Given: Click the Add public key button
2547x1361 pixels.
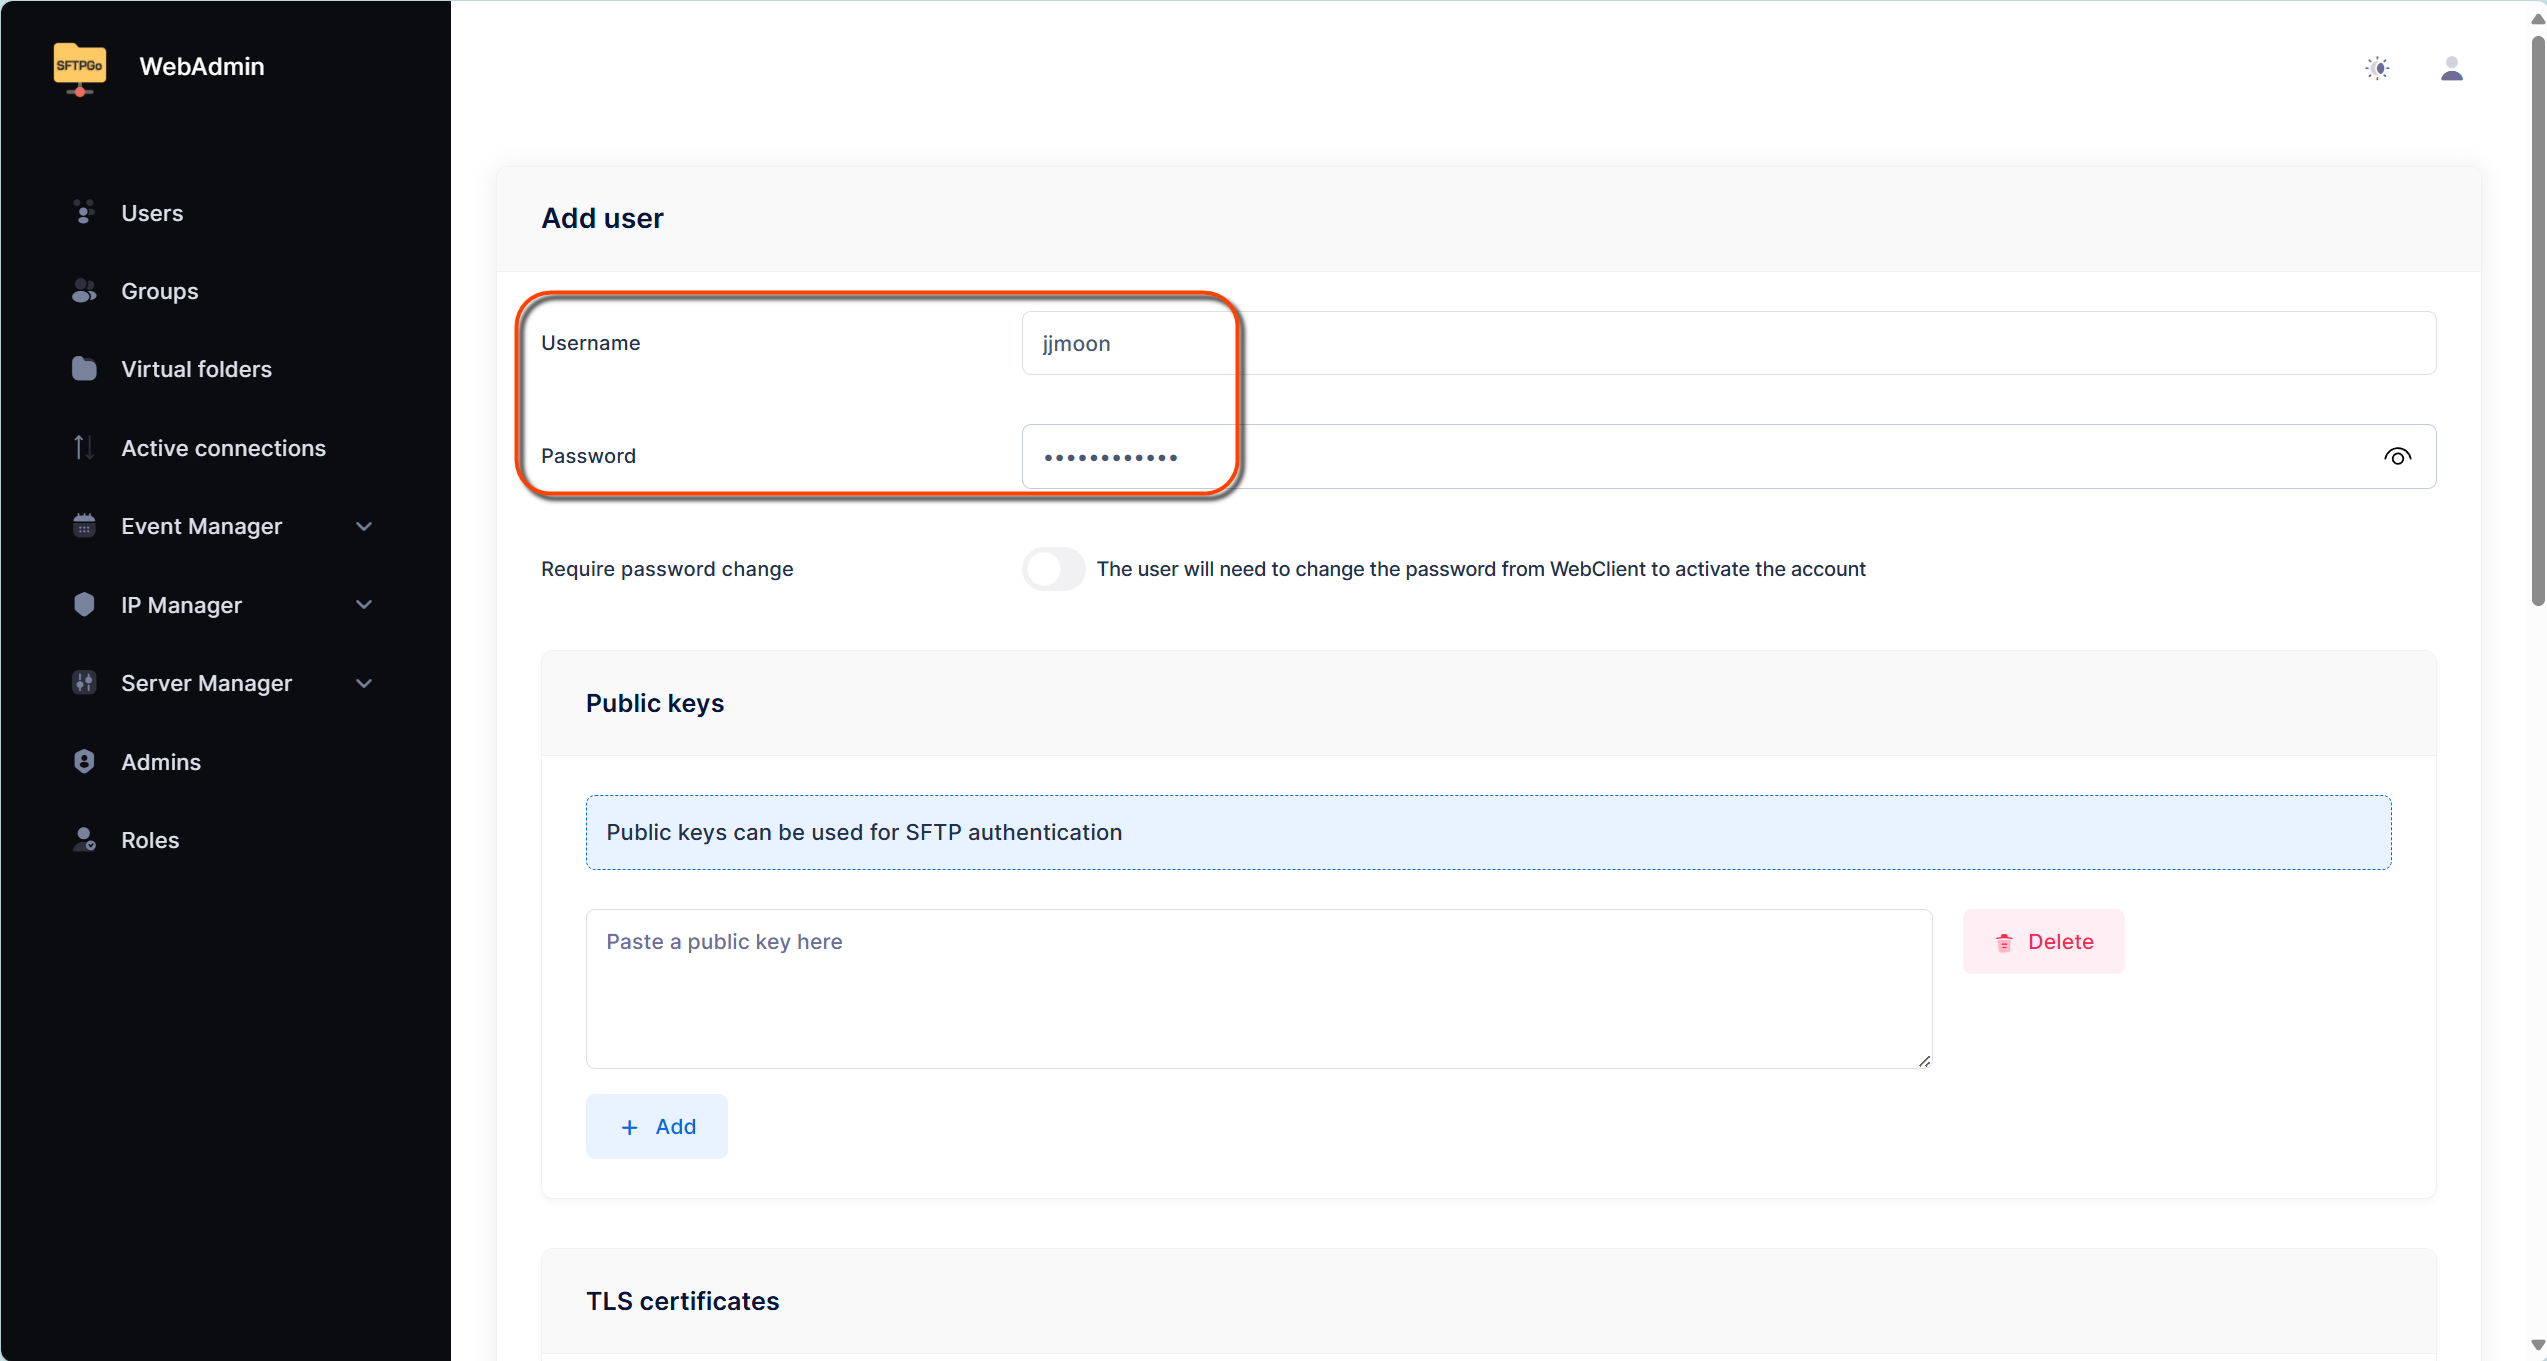Looking at the screenshot, I should click(x=656, y=1126).
